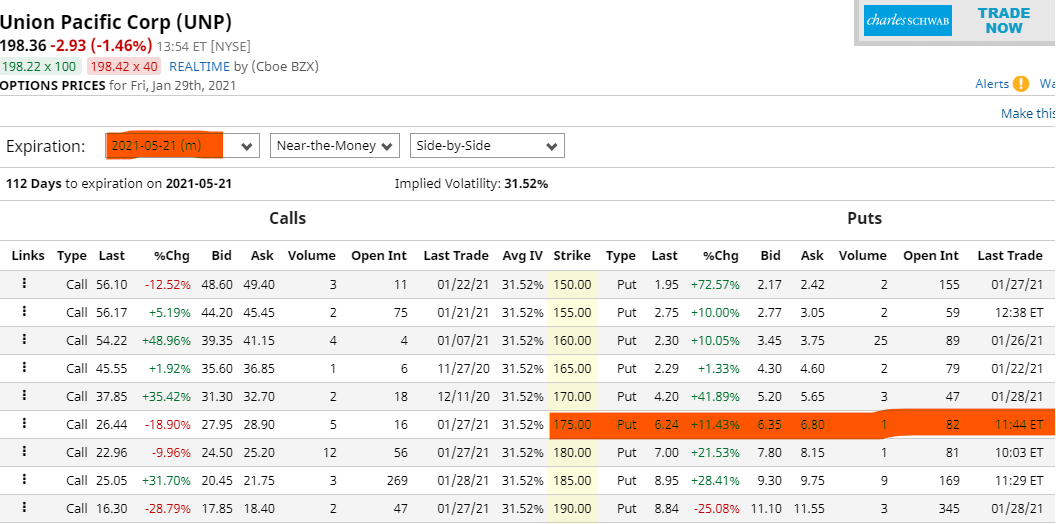Open links menu for 185.00 strike row

(x=25, y=480)
